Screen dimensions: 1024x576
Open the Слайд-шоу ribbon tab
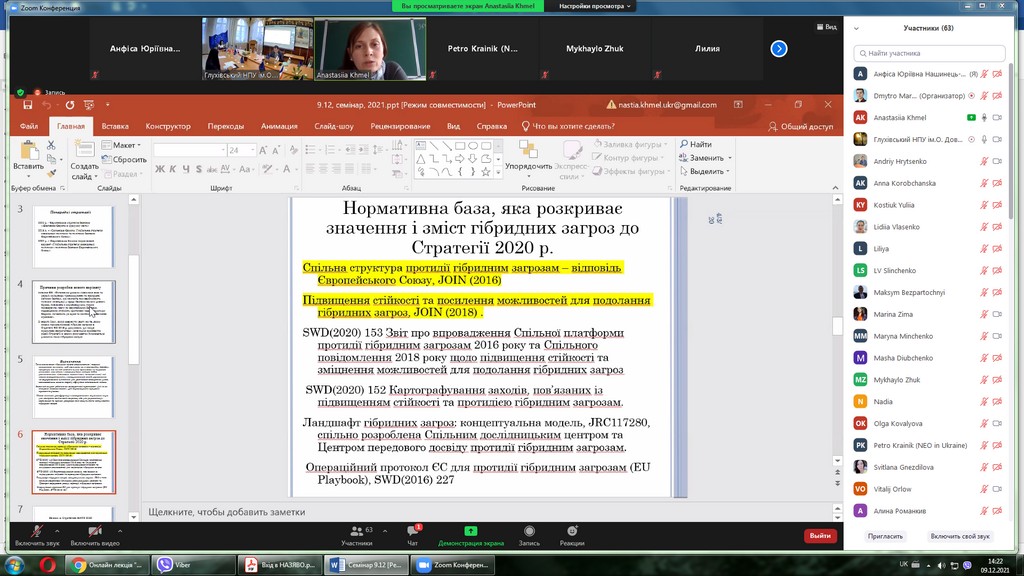(333, 127)
